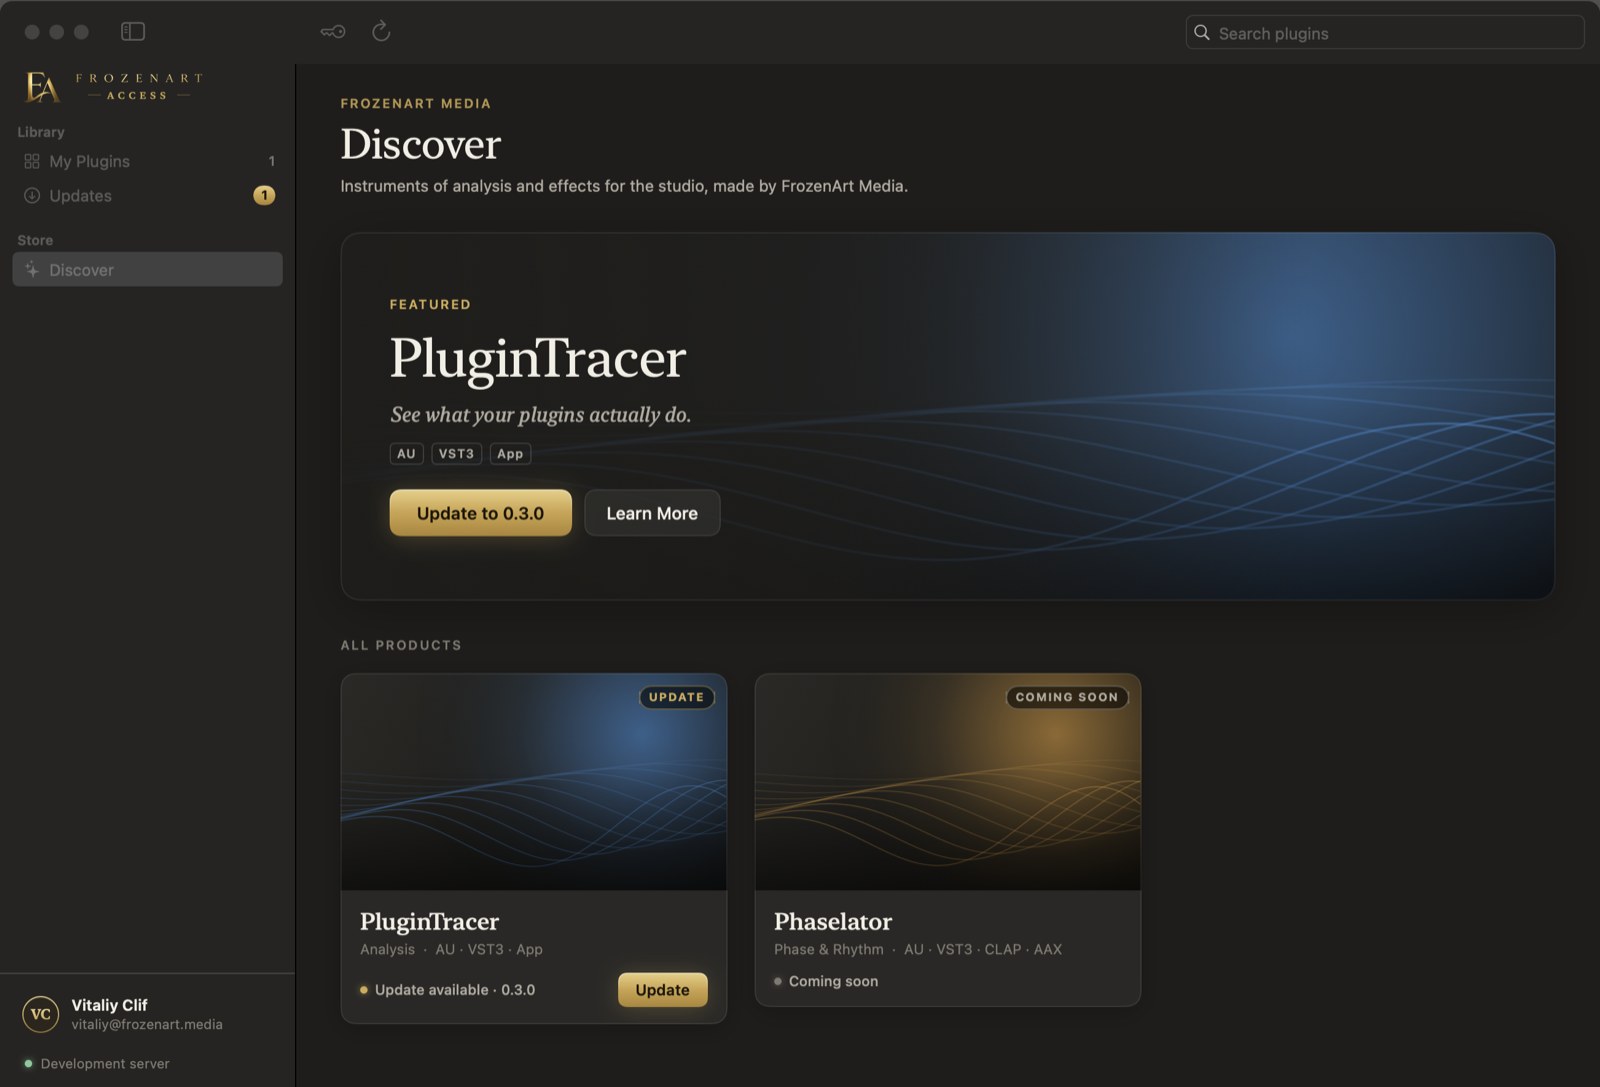Click the My Plugins count '1'
The width and height of the screenshot is (1600, 1087).
[x=271, y=161]
